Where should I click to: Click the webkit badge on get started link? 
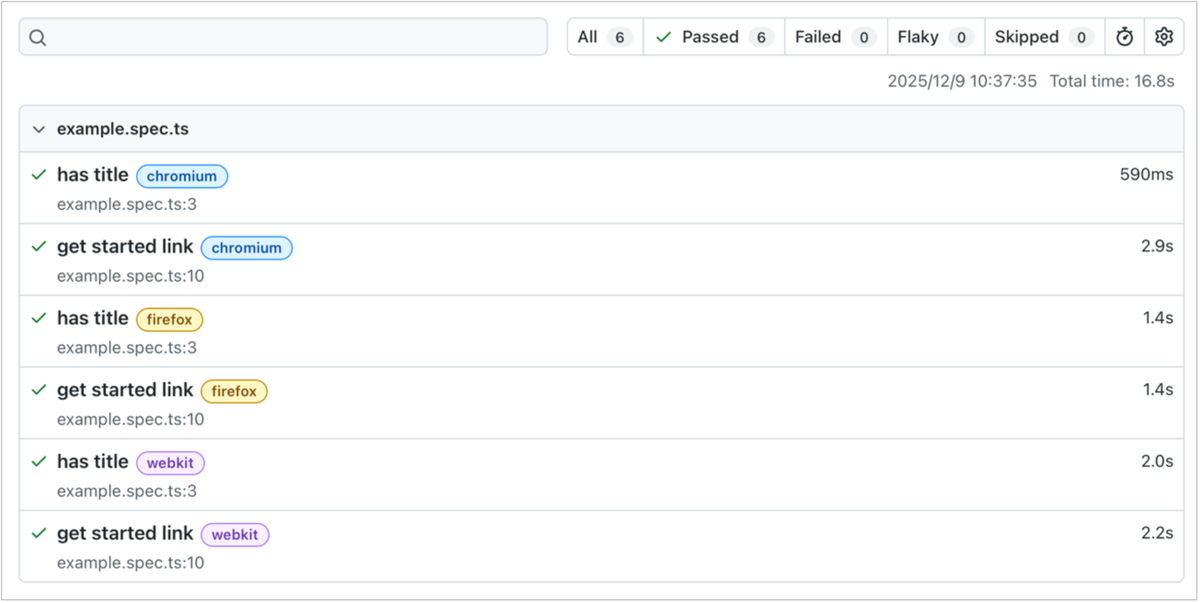coord(235,535)
